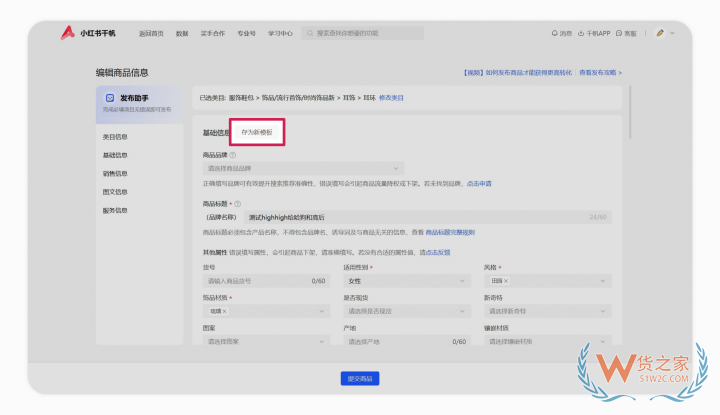720x415 pixels.
Task: Open the 镶嵌材质 dropdown
Action: [x=547, y=342]
